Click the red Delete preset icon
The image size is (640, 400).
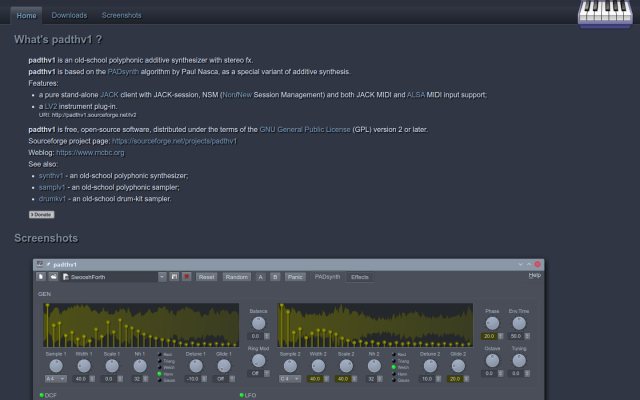coord(187,277)
